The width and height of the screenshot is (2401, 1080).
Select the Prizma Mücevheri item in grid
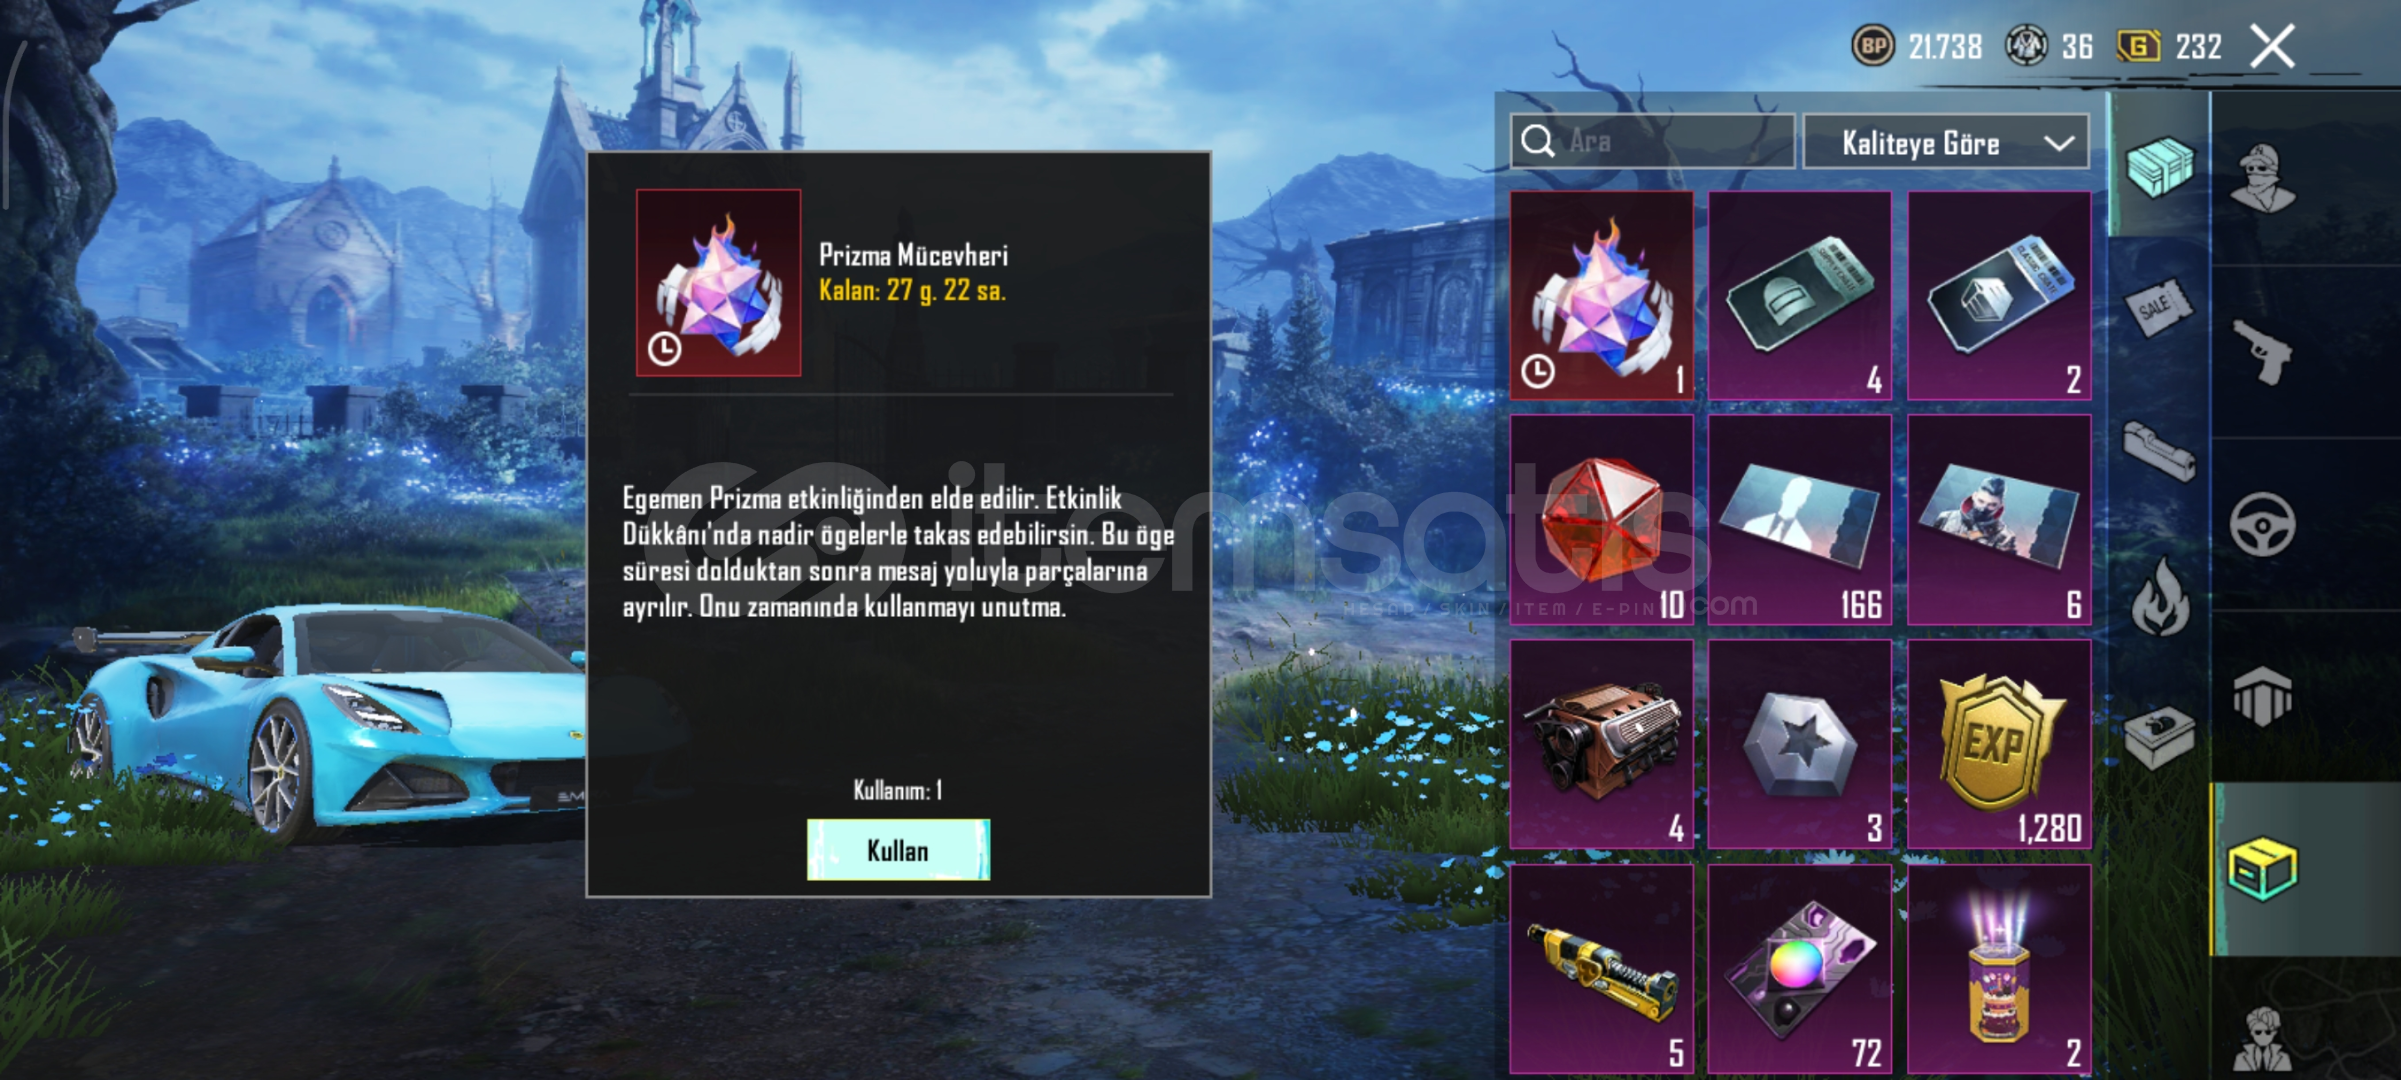tap(1601, 296)
